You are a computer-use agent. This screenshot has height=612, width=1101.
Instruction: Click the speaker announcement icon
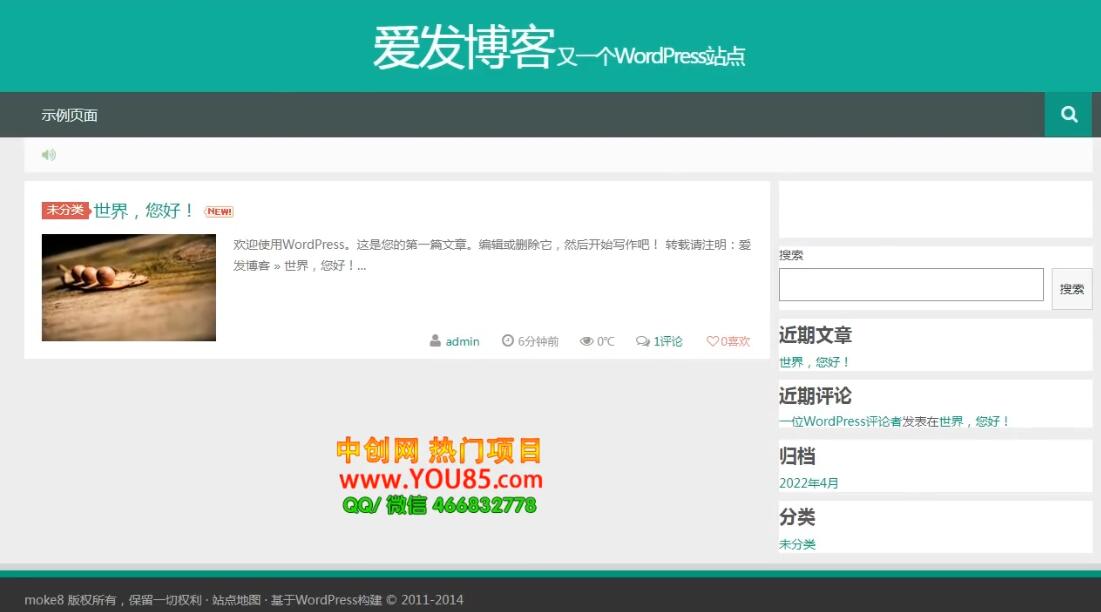pyautogui.click(x=48, y=155)
